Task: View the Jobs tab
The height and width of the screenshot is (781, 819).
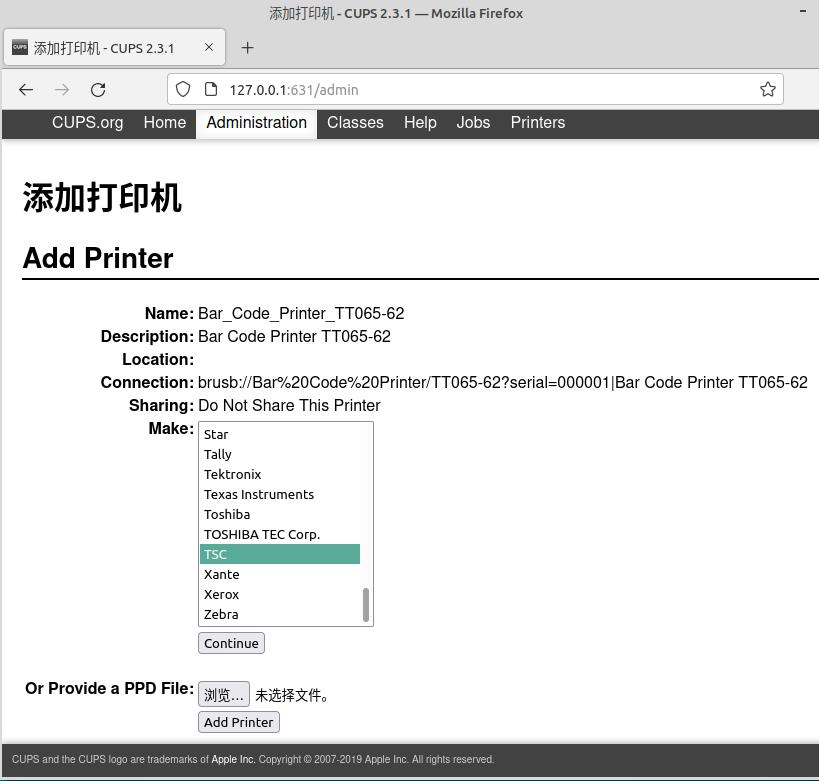Action: coord(473,122)
